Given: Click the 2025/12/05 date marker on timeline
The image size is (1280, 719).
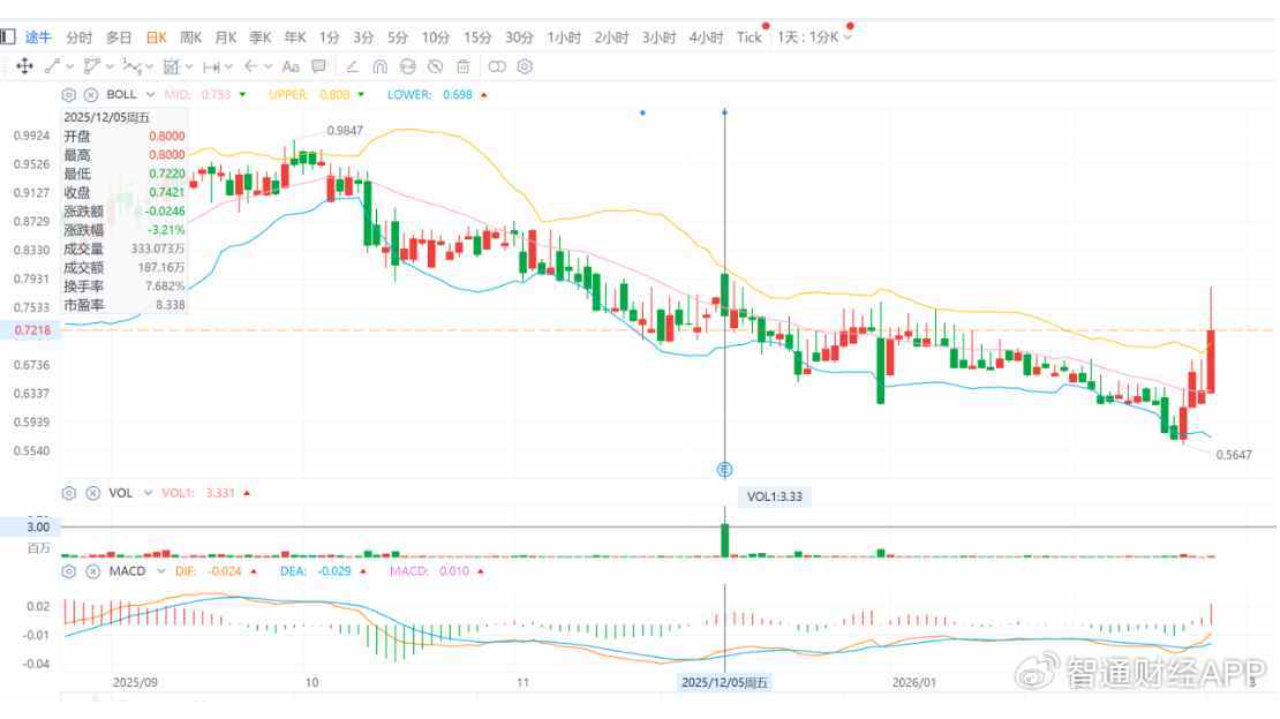Looking at the screenshot, I should pos(725,682).
